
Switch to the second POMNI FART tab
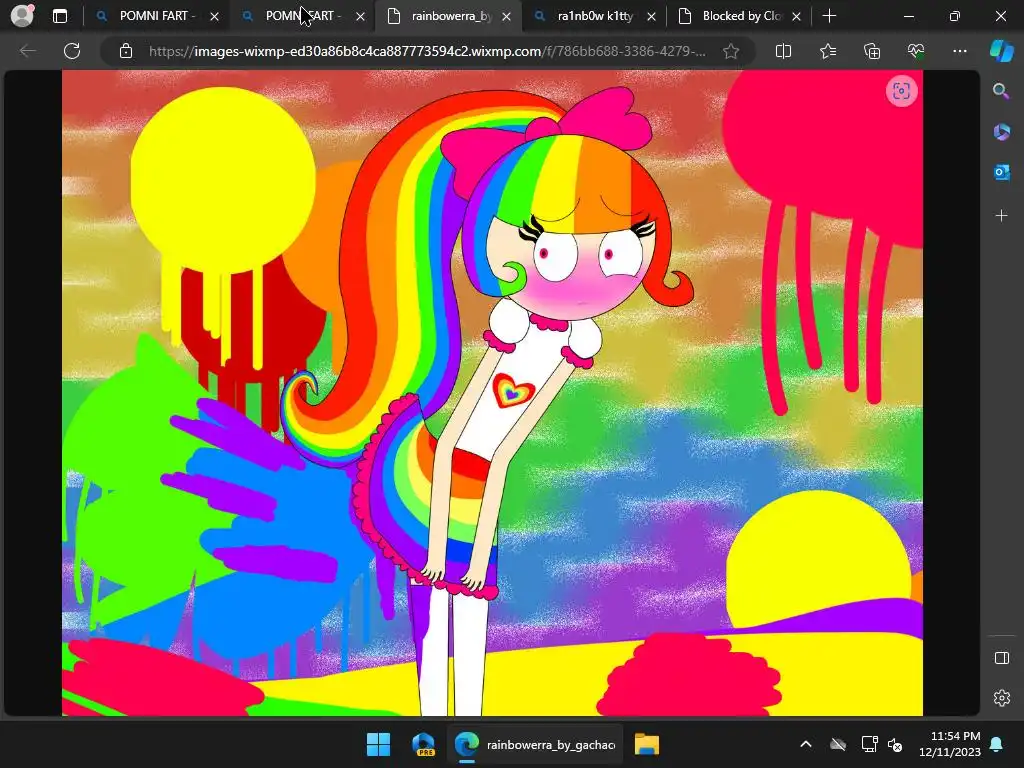(303, 16)
